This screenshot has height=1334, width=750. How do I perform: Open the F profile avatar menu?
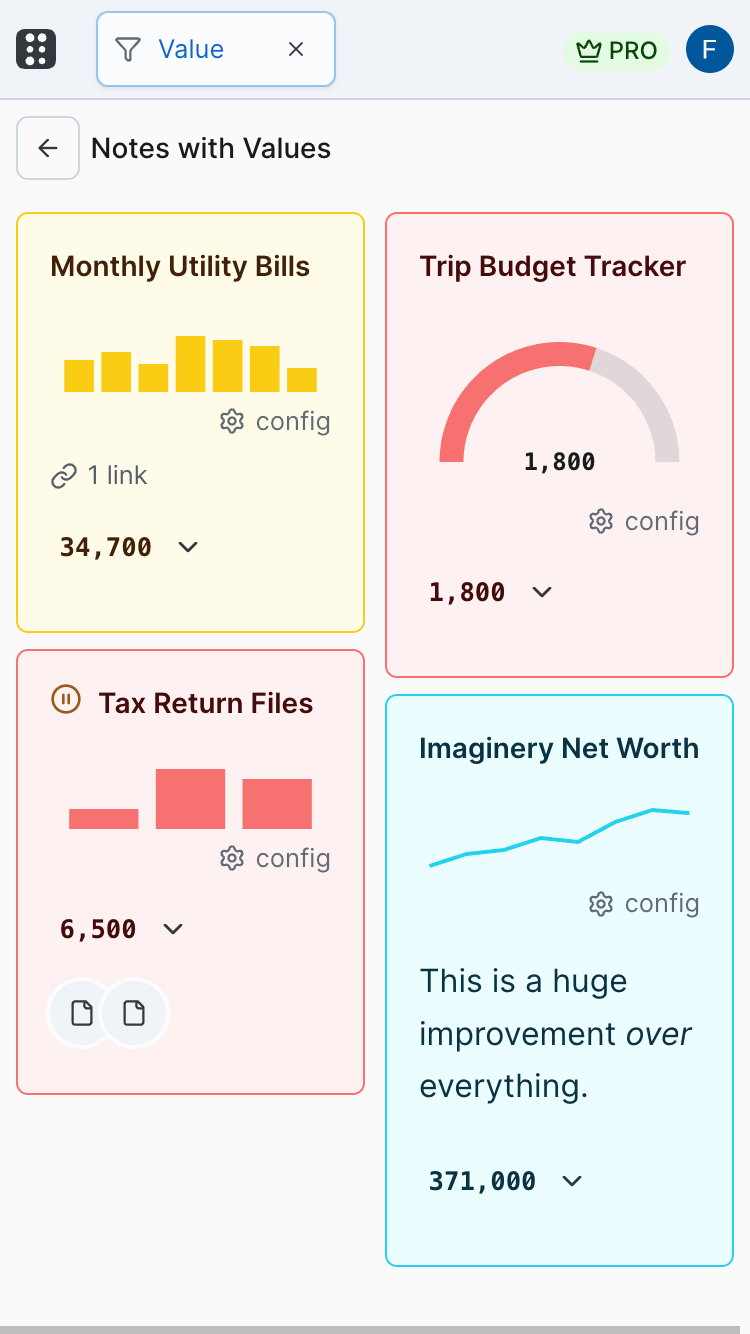pos(709,49)
